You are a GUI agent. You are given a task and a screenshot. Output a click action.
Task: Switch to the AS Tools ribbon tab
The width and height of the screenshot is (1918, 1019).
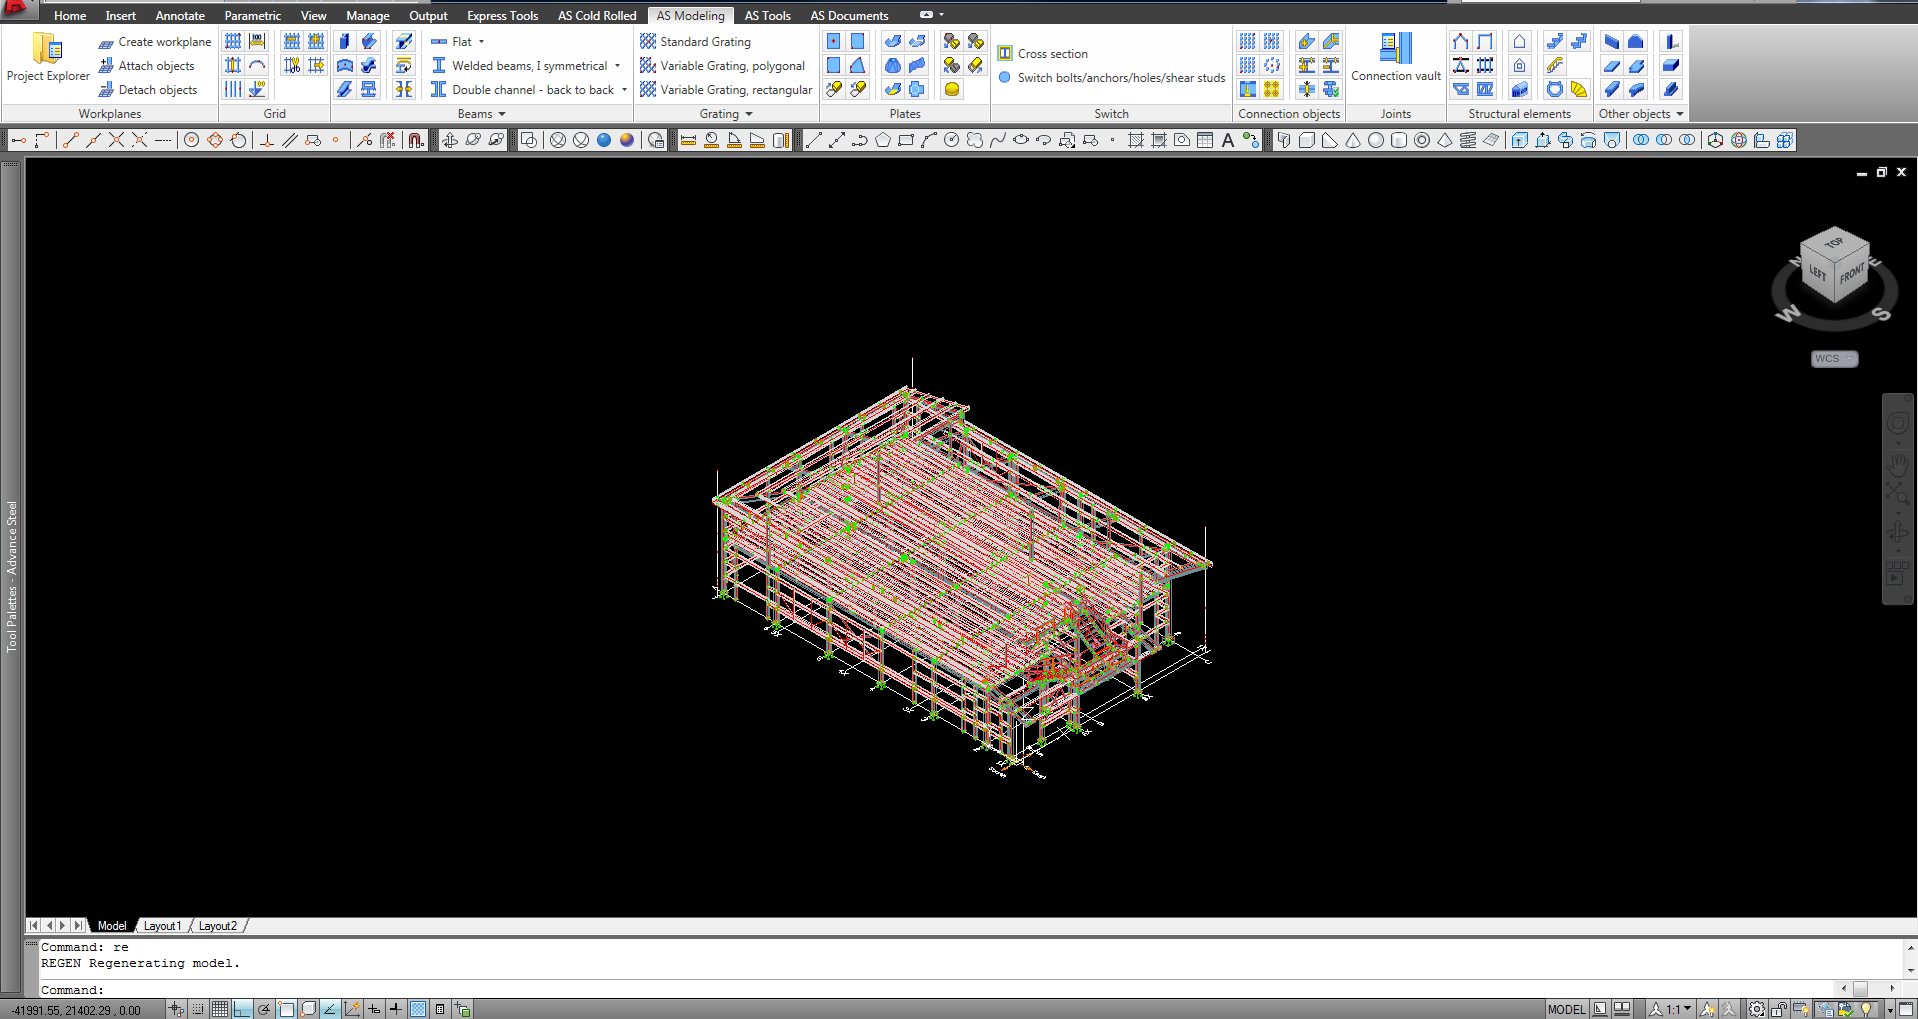point(767,16)
